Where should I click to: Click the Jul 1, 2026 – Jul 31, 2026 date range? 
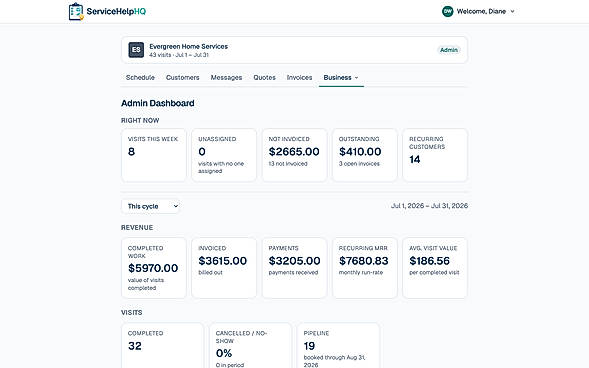point(429,206)
